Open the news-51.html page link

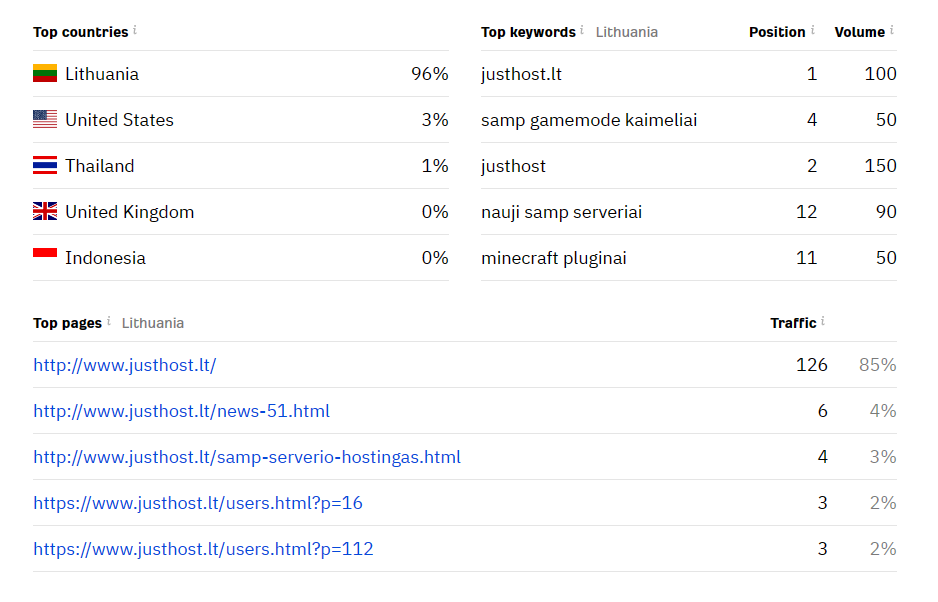181,411
